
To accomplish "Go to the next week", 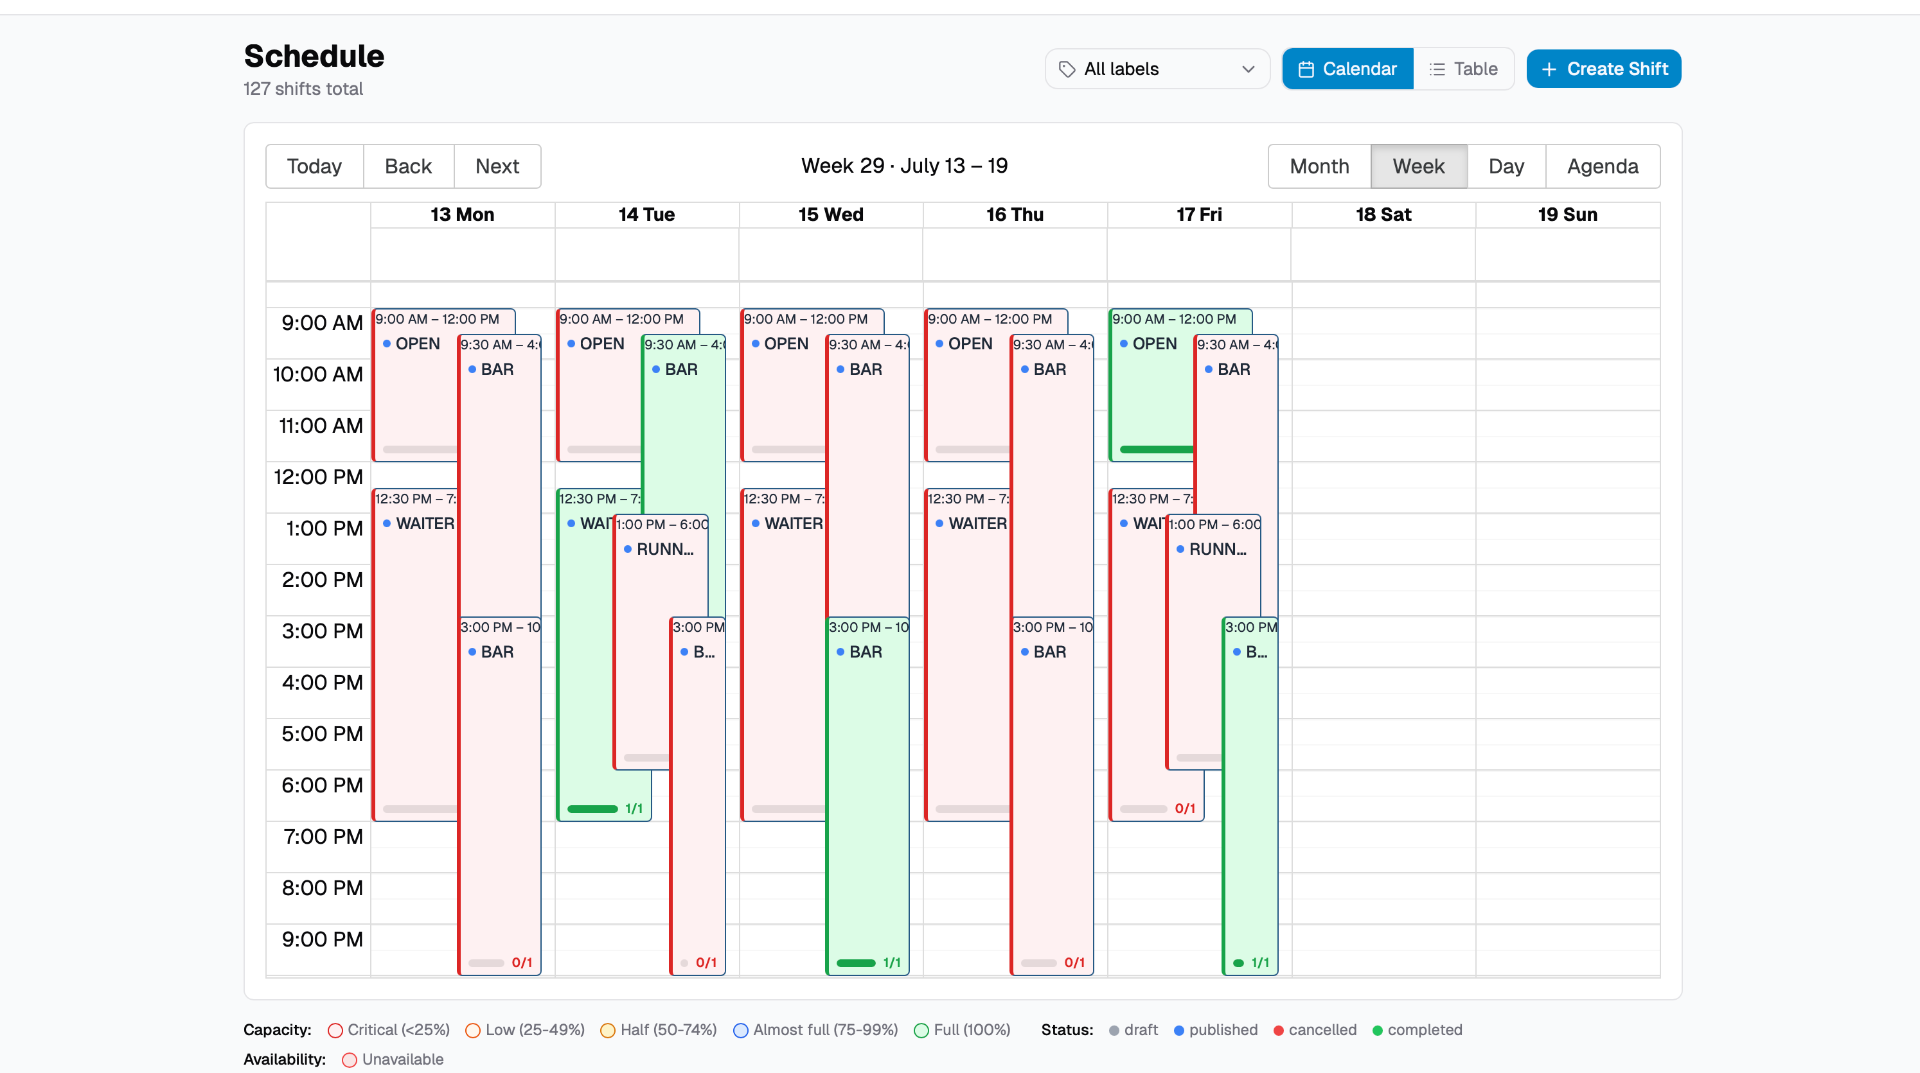I will click(x=497, y=166).
